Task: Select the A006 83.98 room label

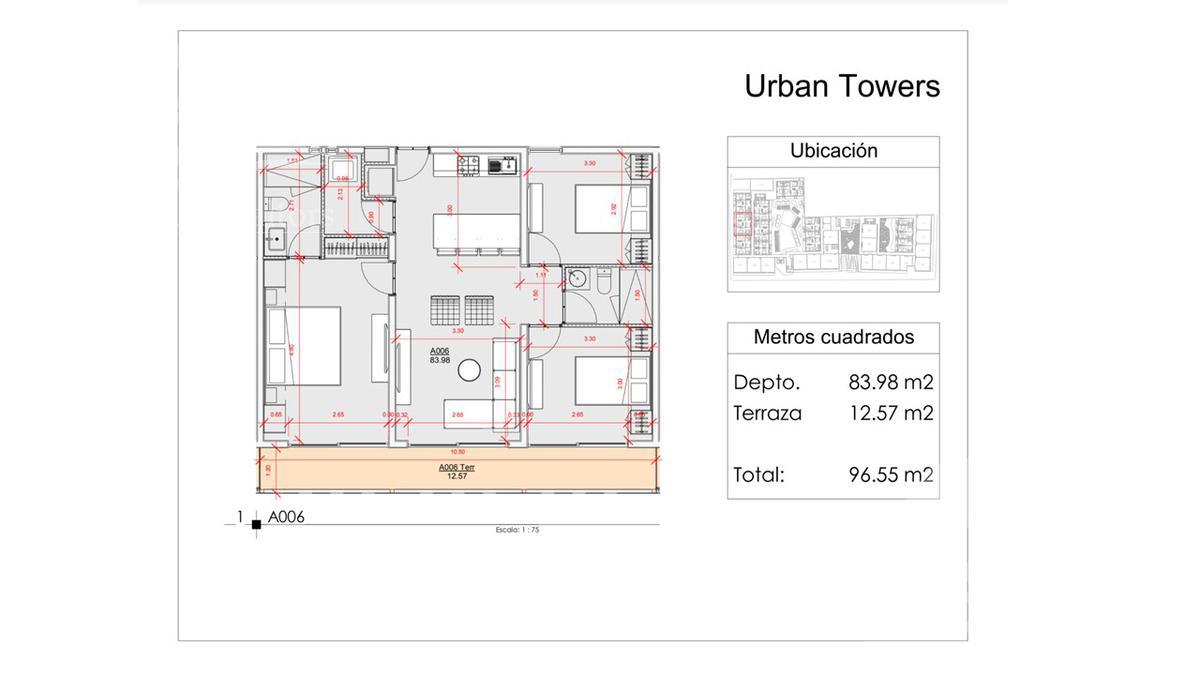Action: (440, 355)
